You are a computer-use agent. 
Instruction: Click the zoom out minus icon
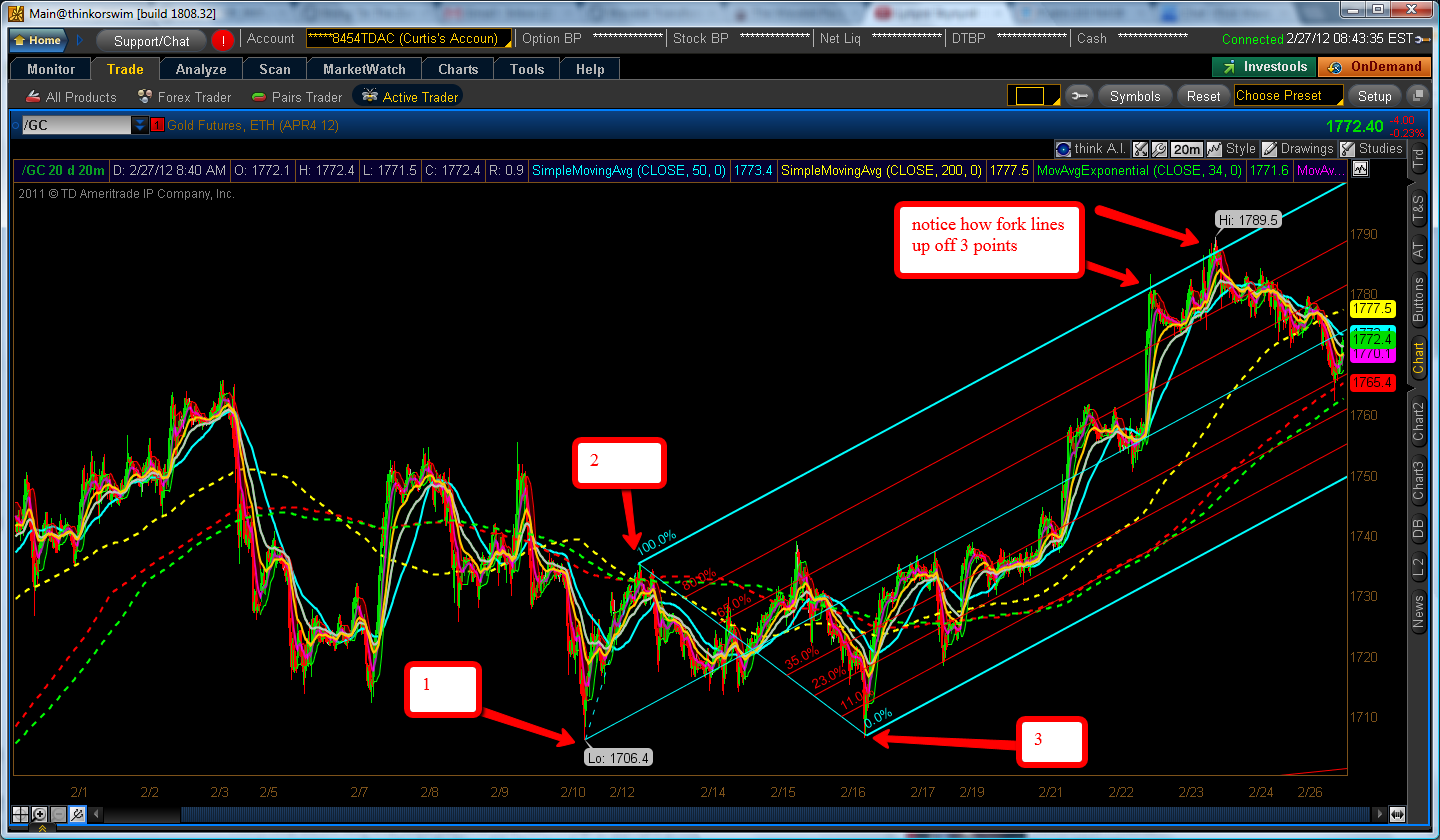point(57,814)
